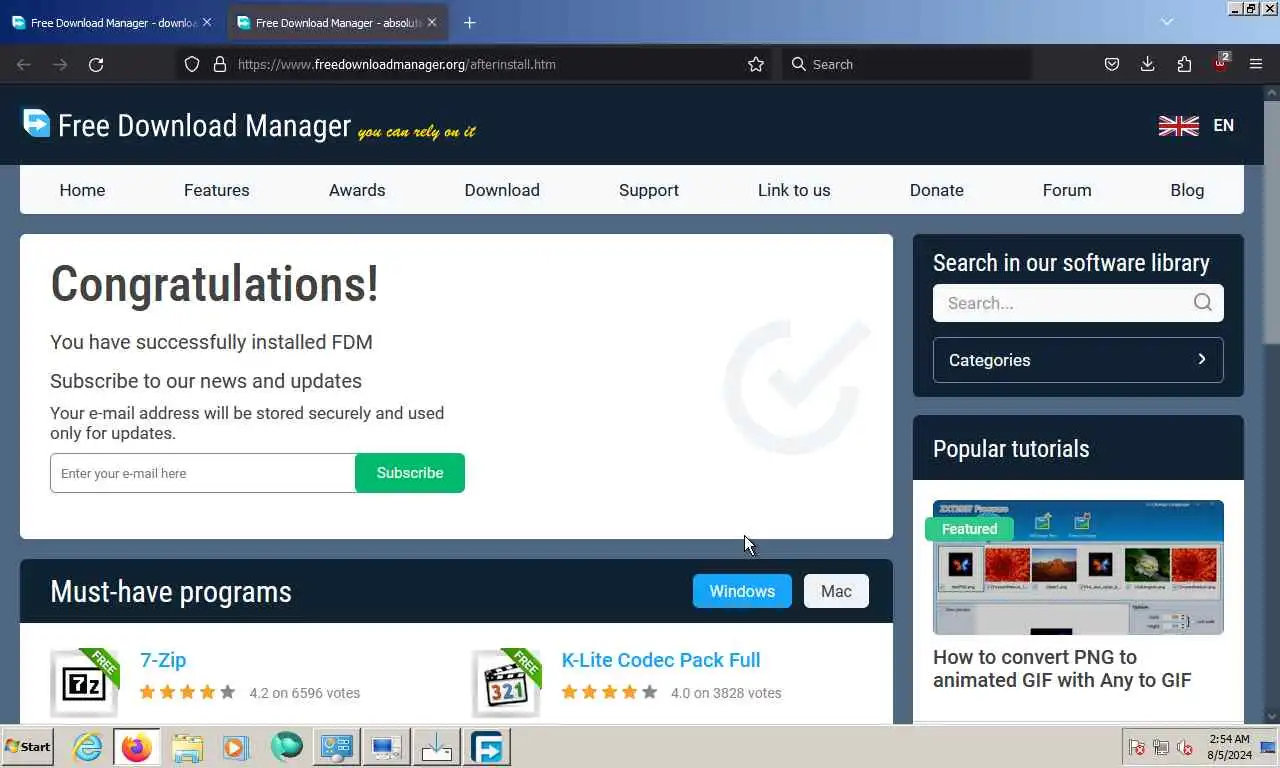Click the padlock site security icon
The image size is (1280, 768).
click(x=220, y=64)
